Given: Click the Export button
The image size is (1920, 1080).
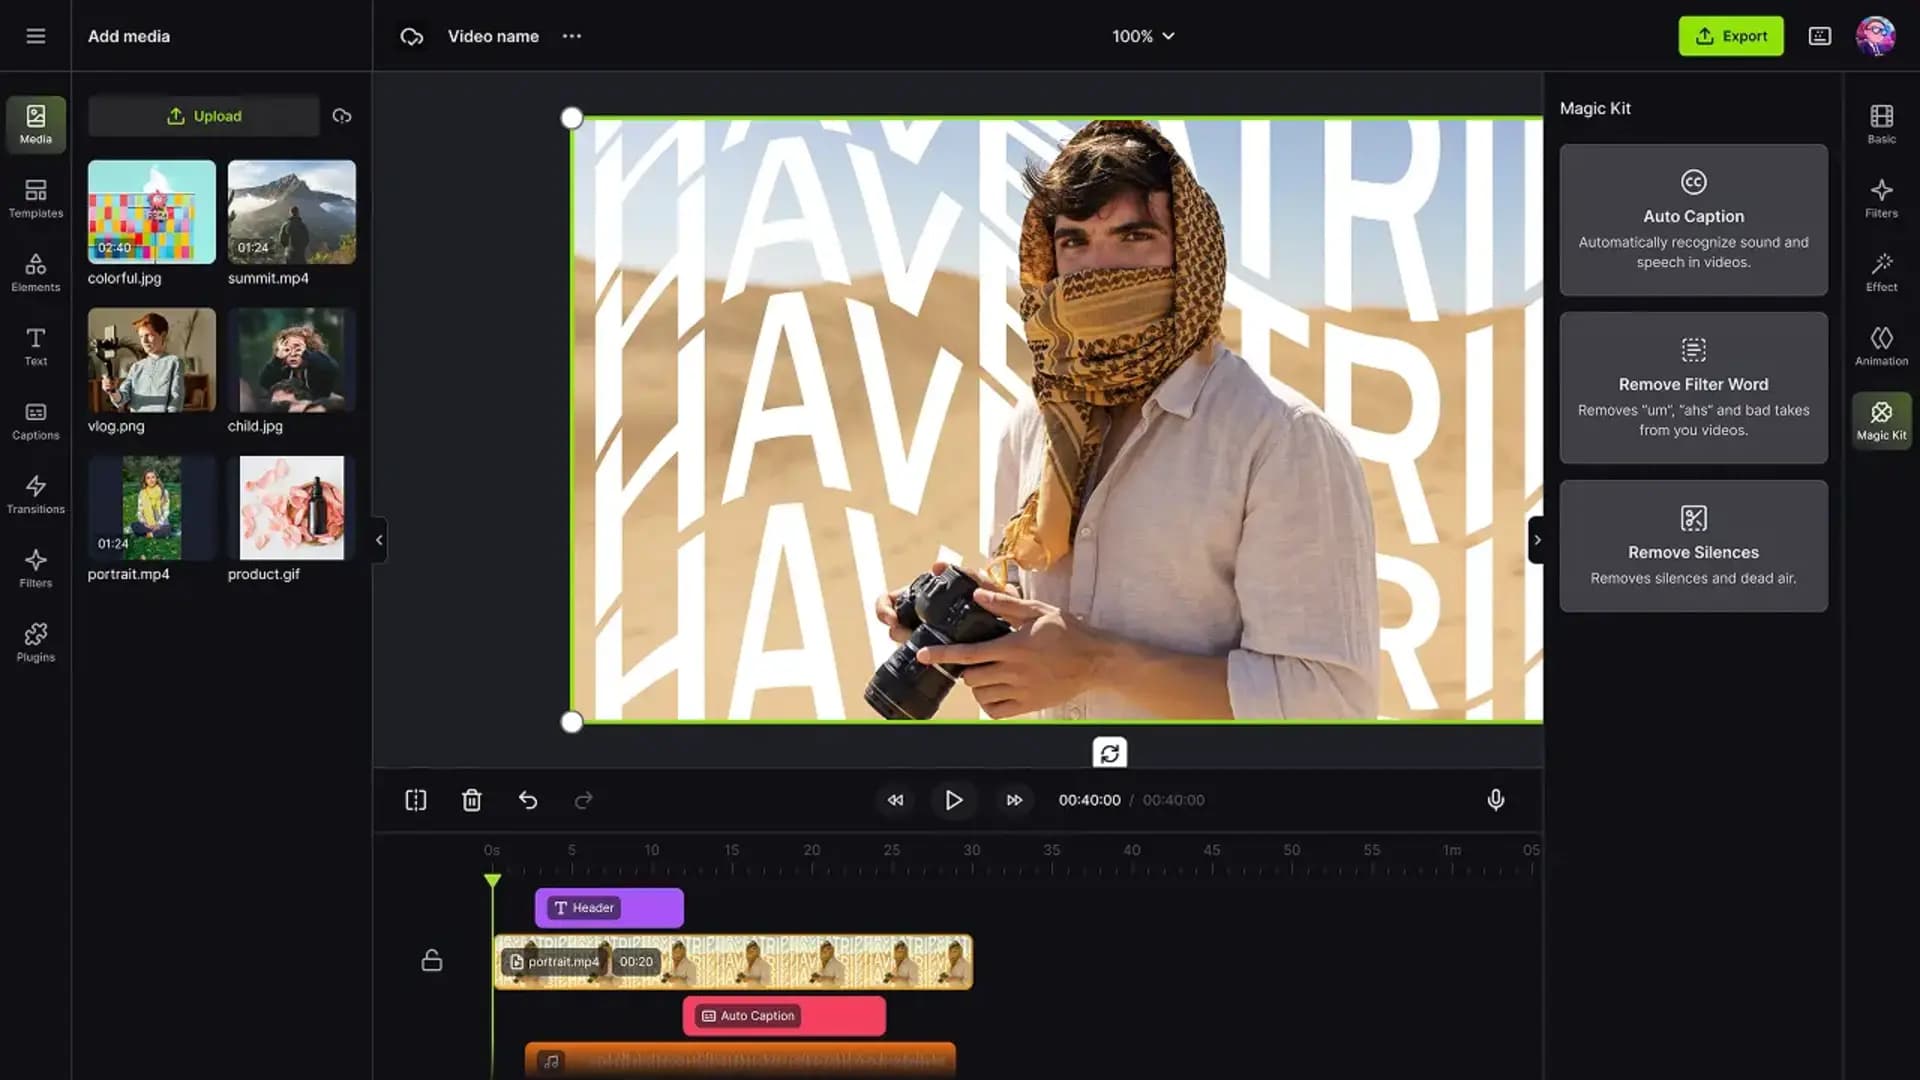Looking at the screenshot, I should [1731, 36].
